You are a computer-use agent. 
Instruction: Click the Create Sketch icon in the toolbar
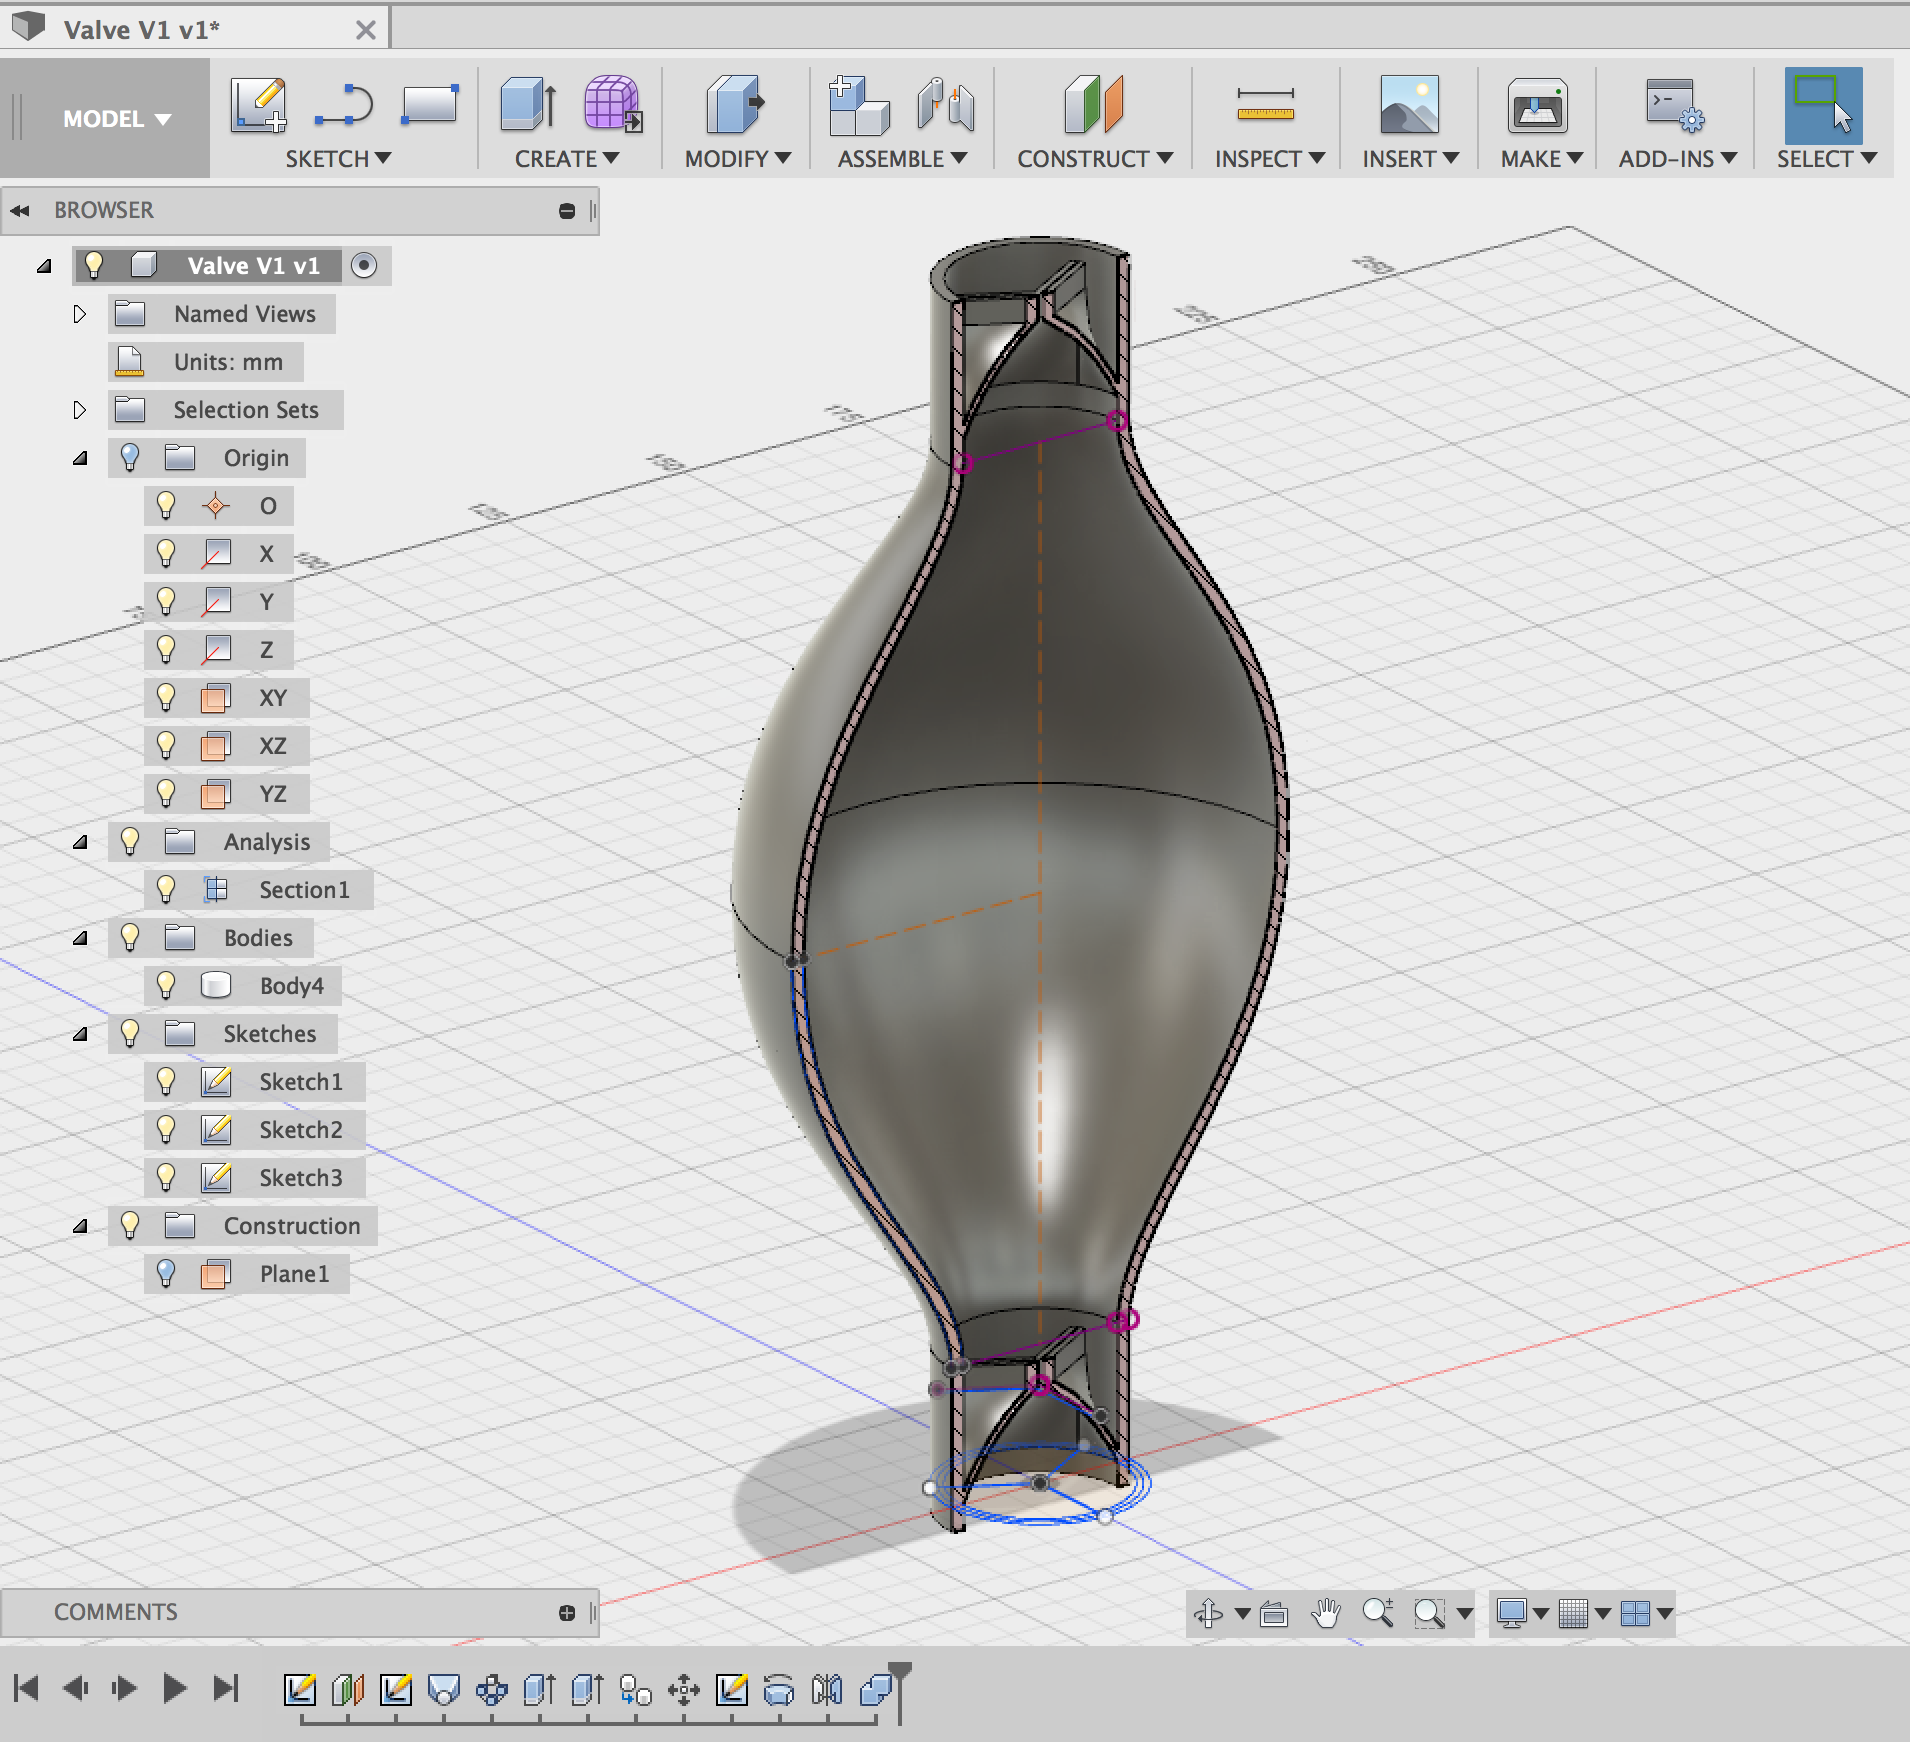[x=259, y=105]
